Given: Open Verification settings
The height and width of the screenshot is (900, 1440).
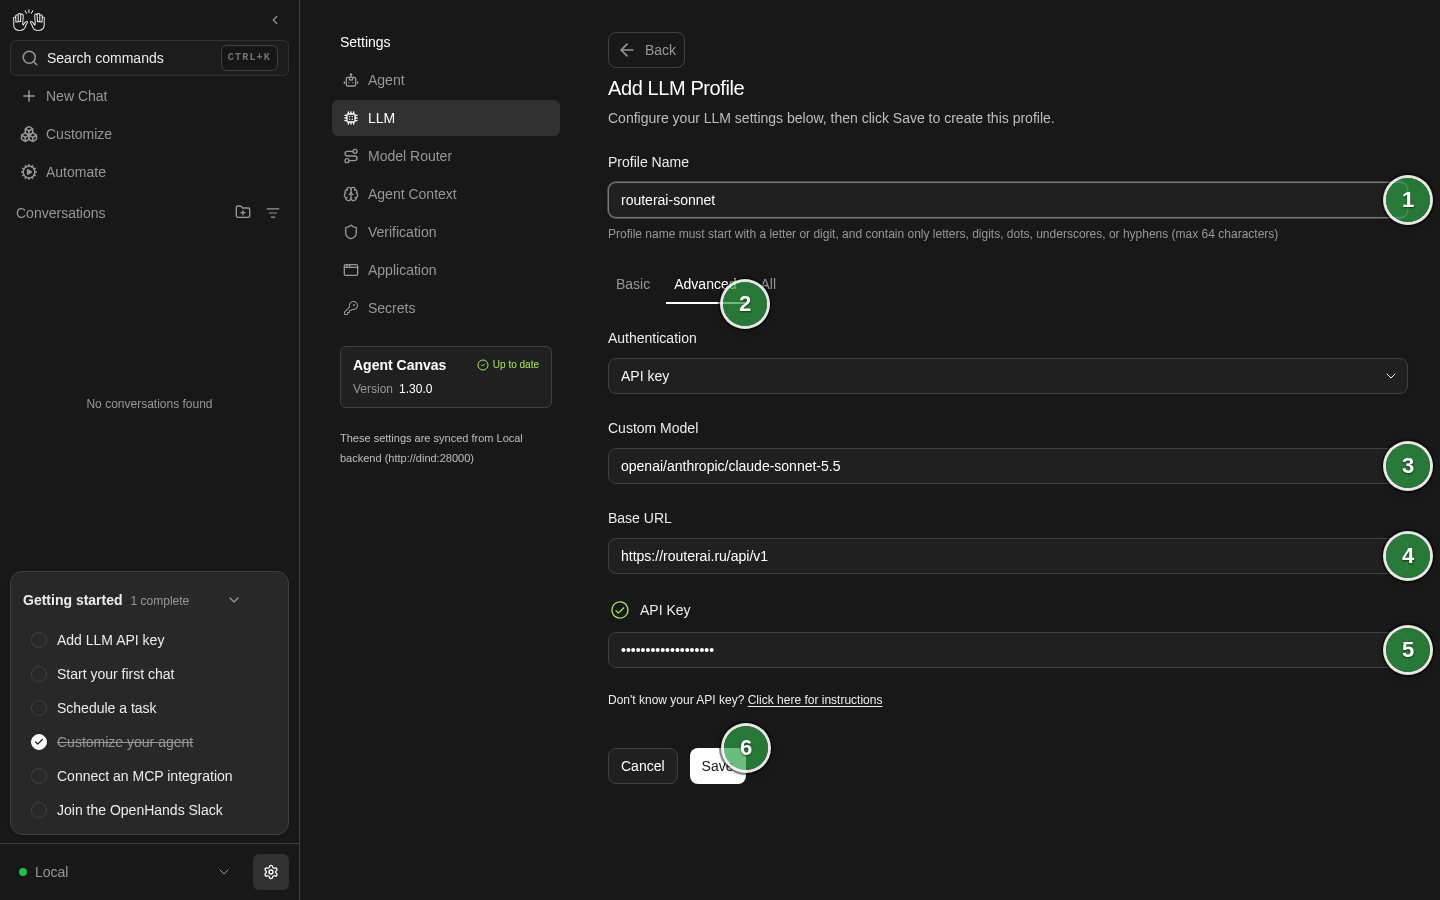Looking at the screenshot, I should [x=446, y=232].
